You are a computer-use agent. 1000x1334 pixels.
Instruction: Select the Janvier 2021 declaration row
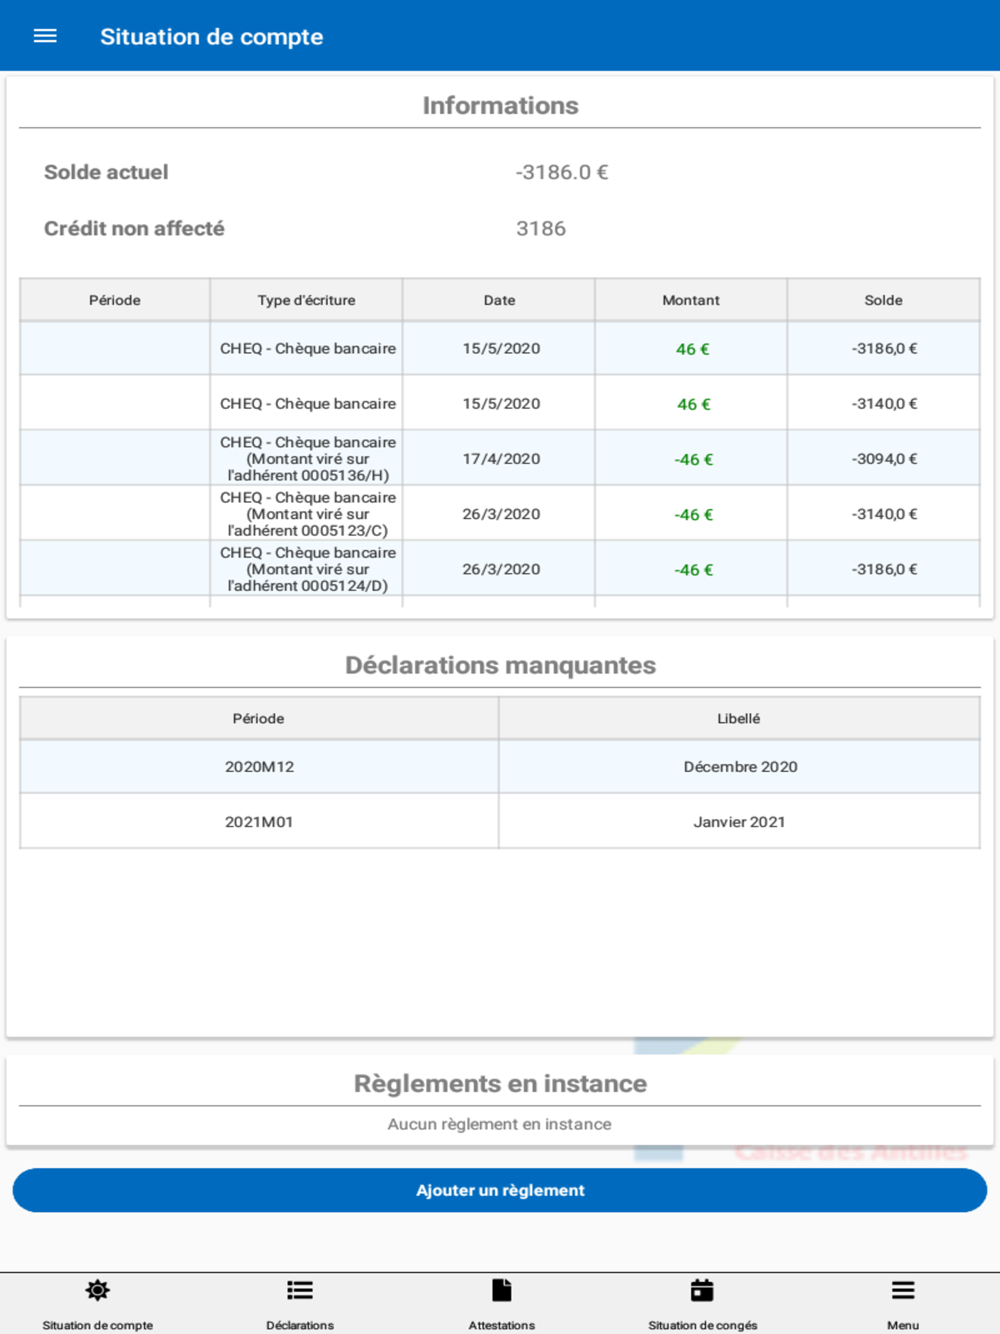pos(500,822)
